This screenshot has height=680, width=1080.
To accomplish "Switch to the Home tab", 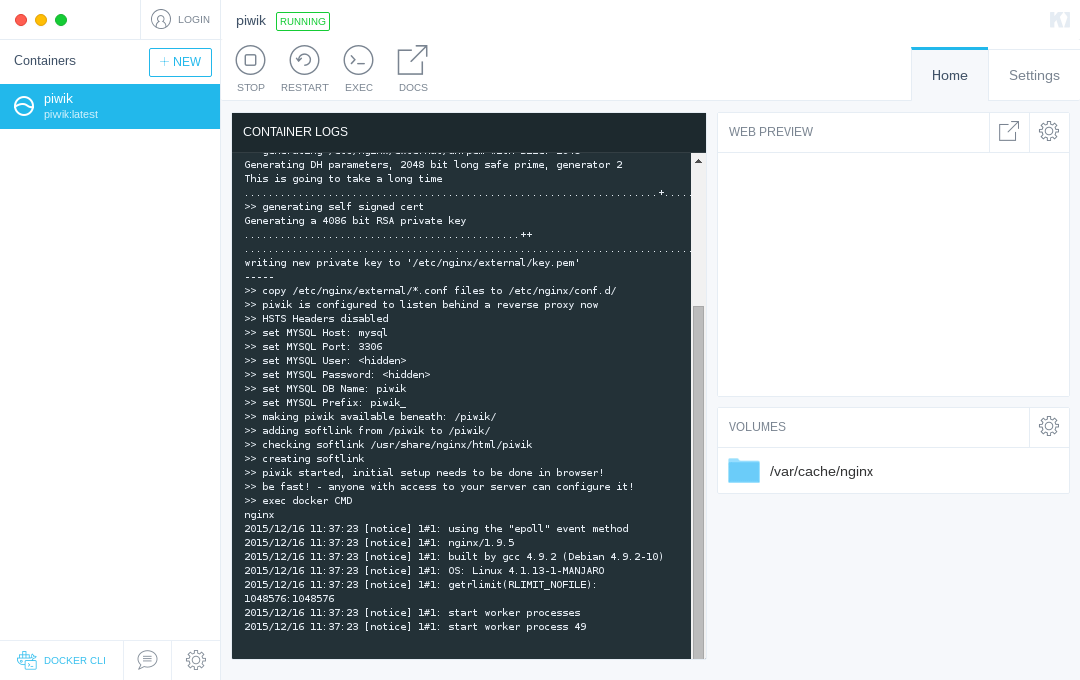I will coord(949,75).
